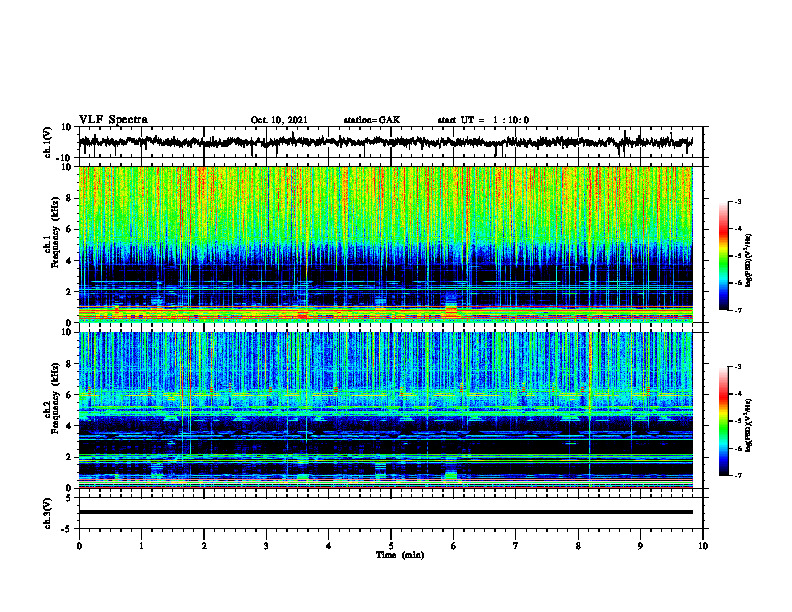Click the ch.2 spectrogram "6" kHz tick label
The width and height of the screenshot is (792, 612).
point(69,395)
